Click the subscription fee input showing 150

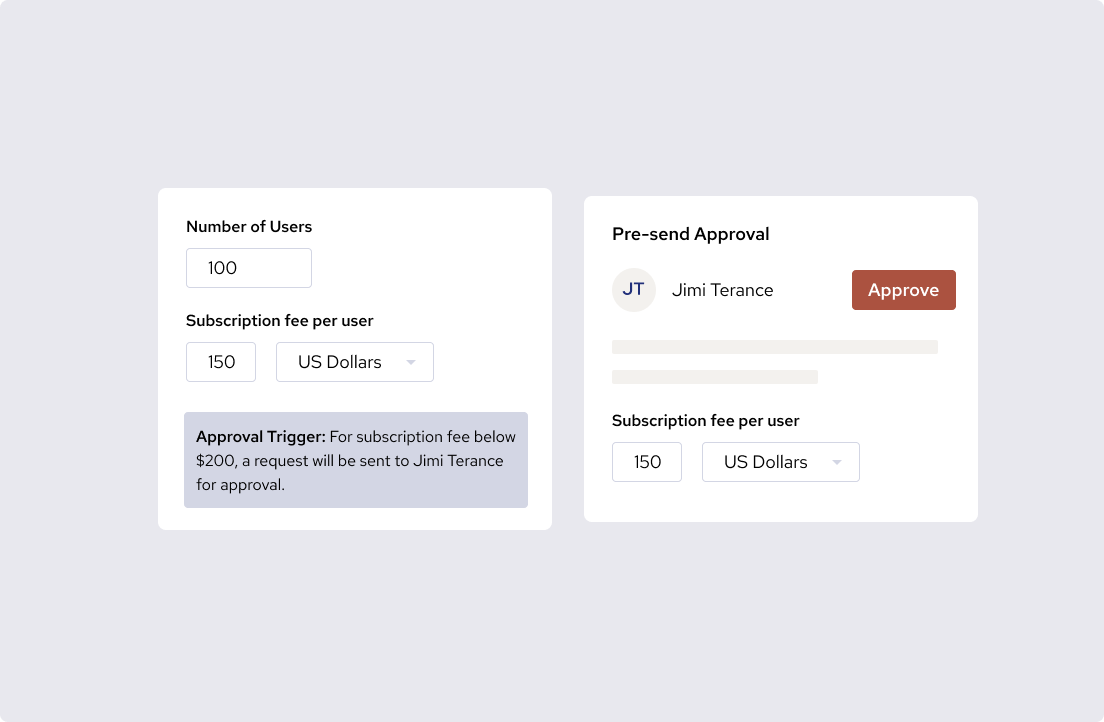[x=220, y=362]
